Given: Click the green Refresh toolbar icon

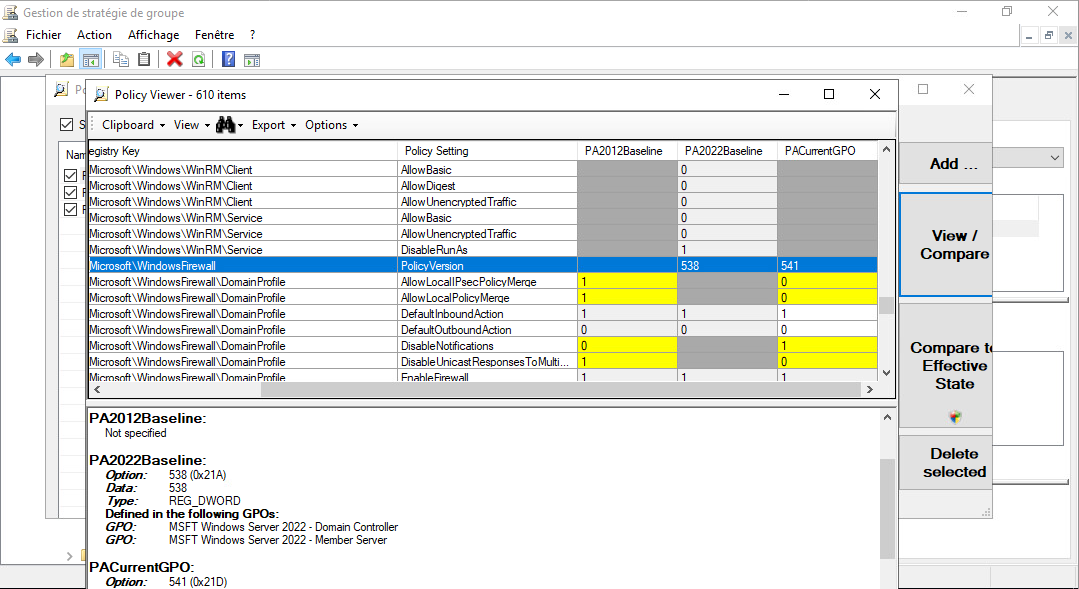Looking at the screenshot, I should click(199, 60).
